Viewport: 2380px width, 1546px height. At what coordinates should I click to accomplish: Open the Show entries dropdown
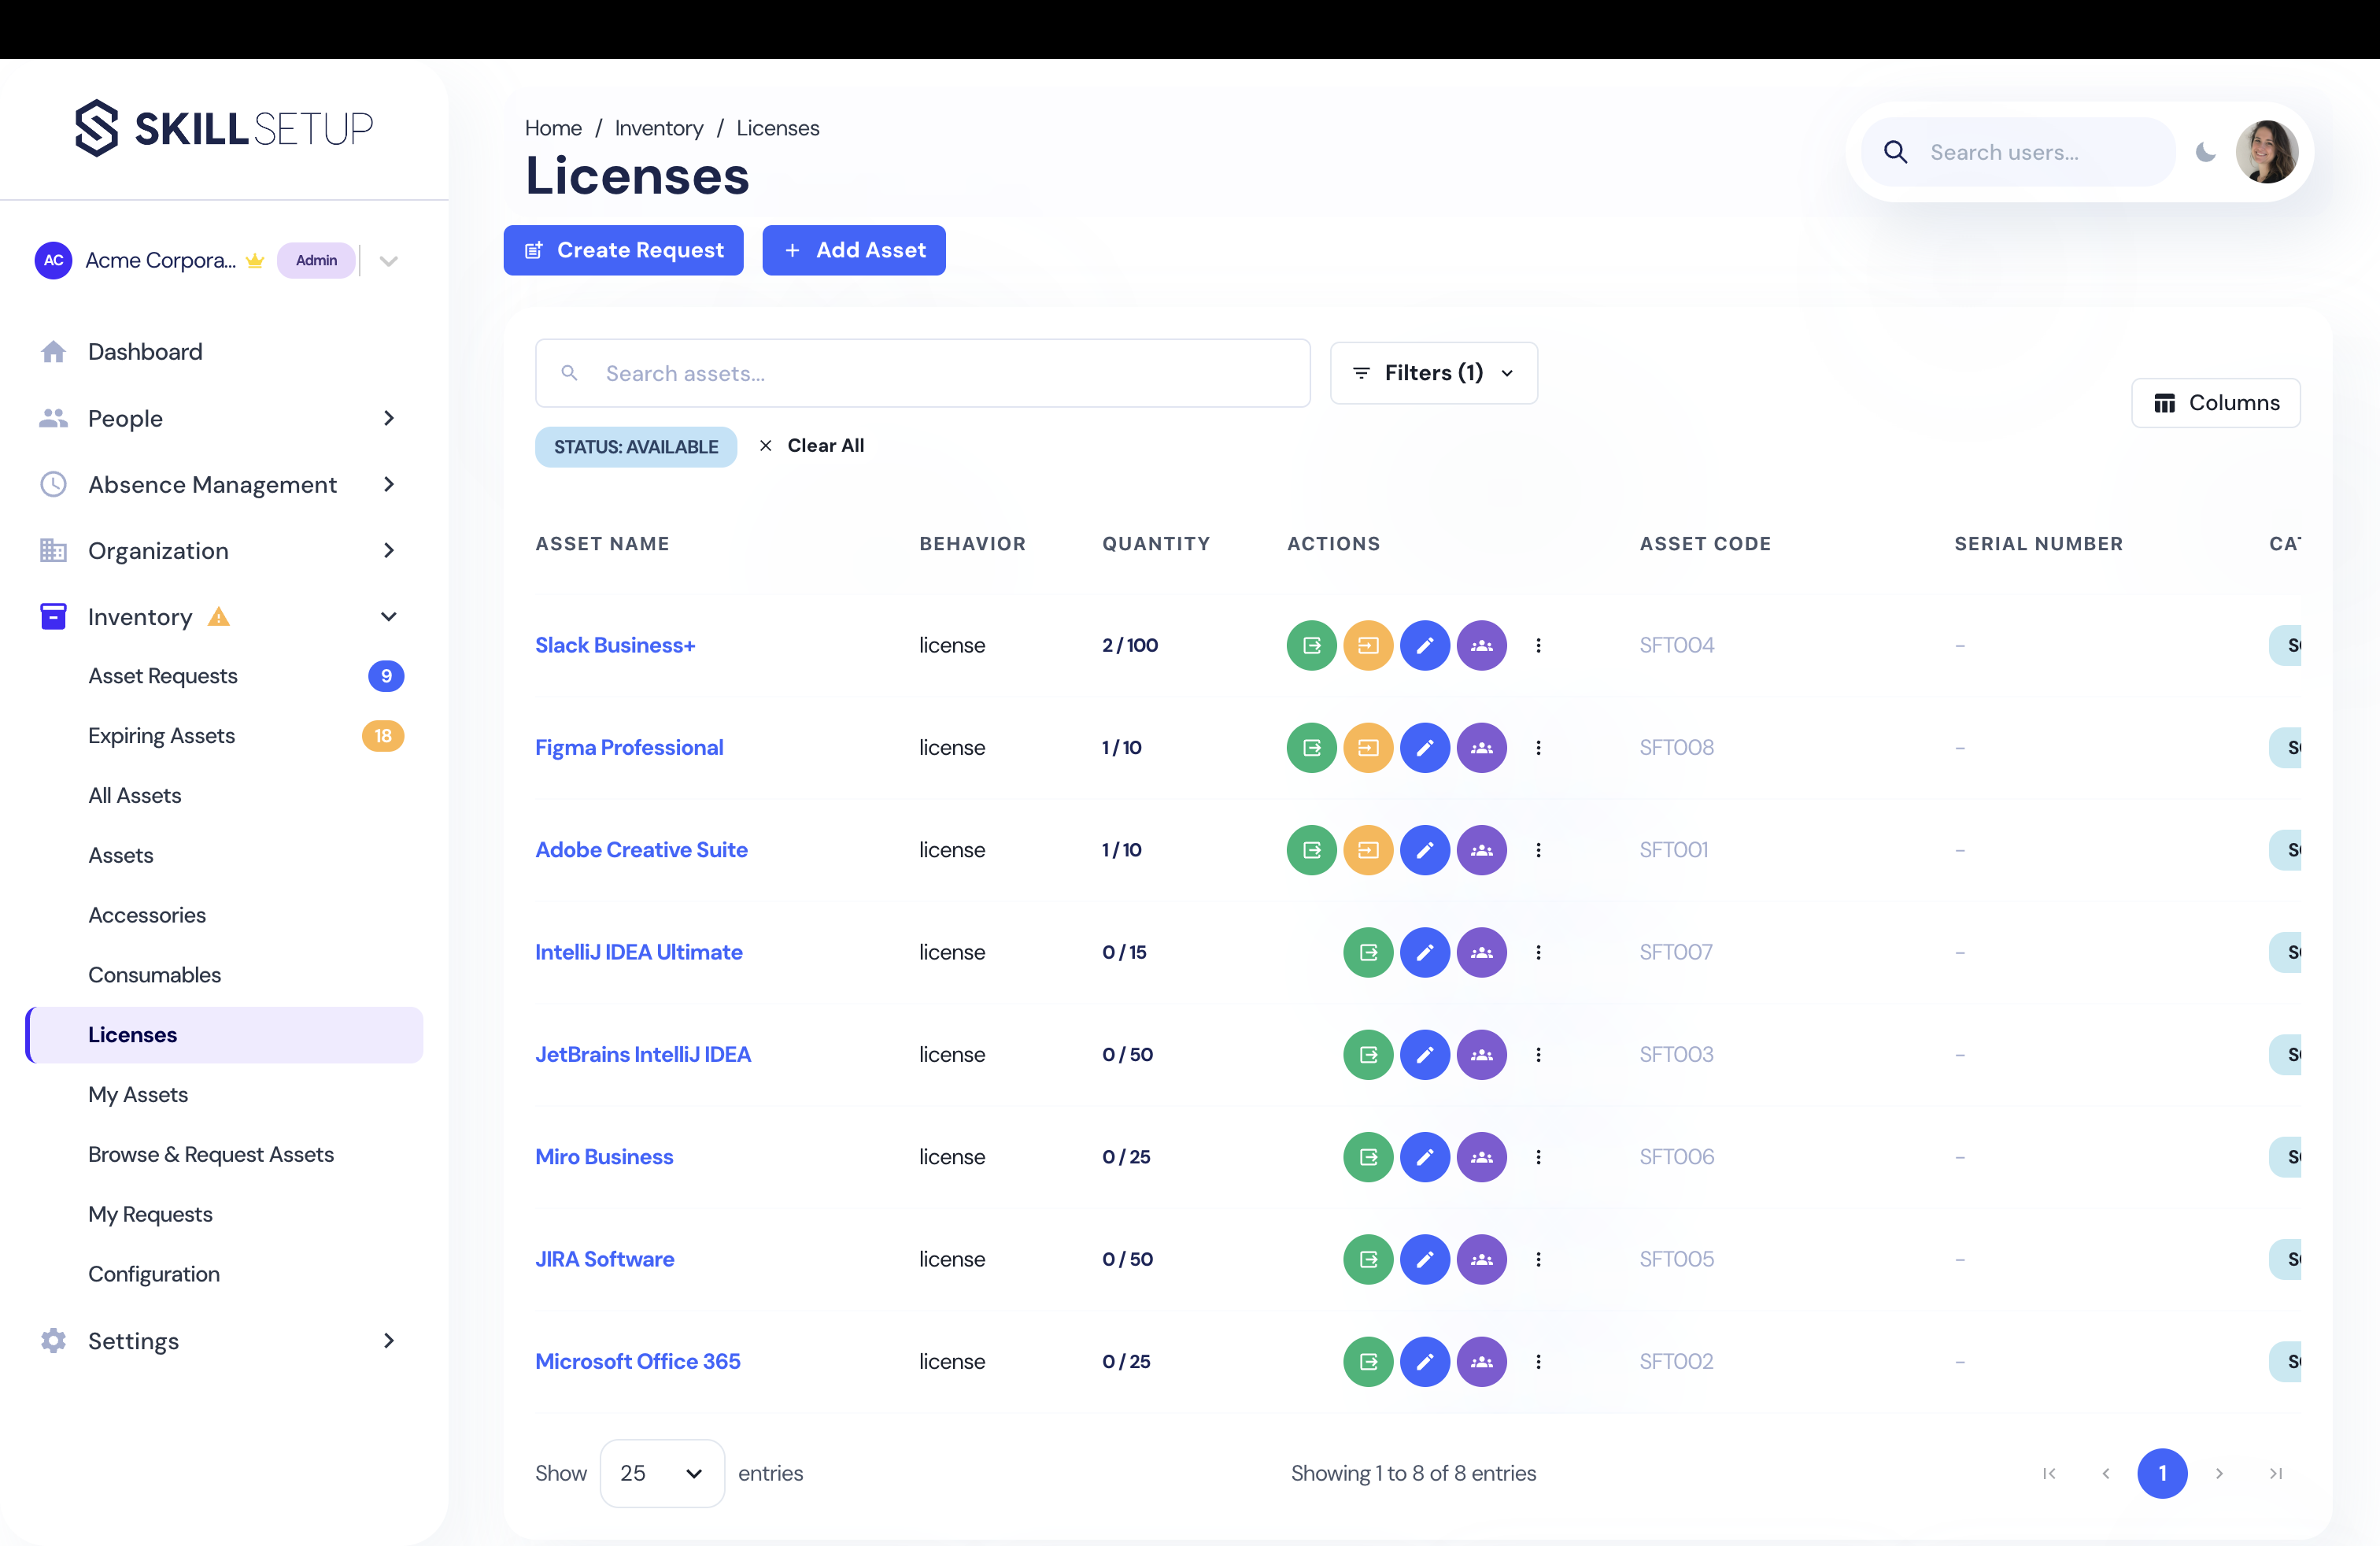coord(661,1473)
